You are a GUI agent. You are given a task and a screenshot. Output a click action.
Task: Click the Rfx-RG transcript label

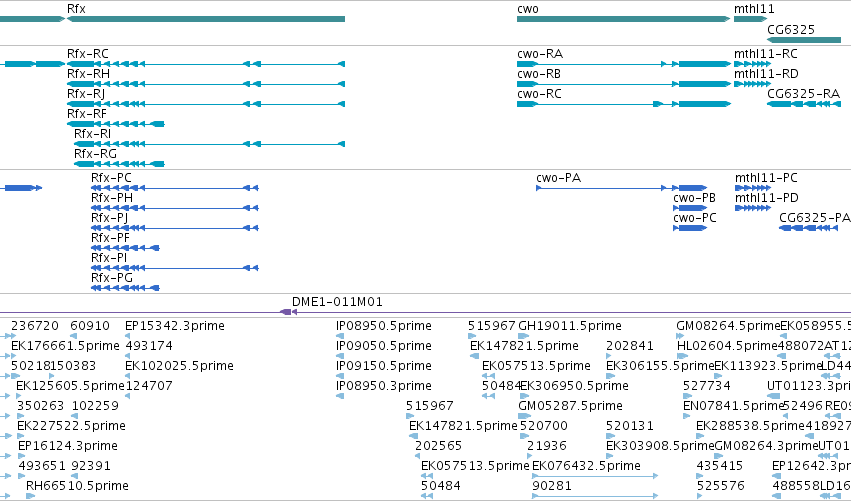[95, 154]
